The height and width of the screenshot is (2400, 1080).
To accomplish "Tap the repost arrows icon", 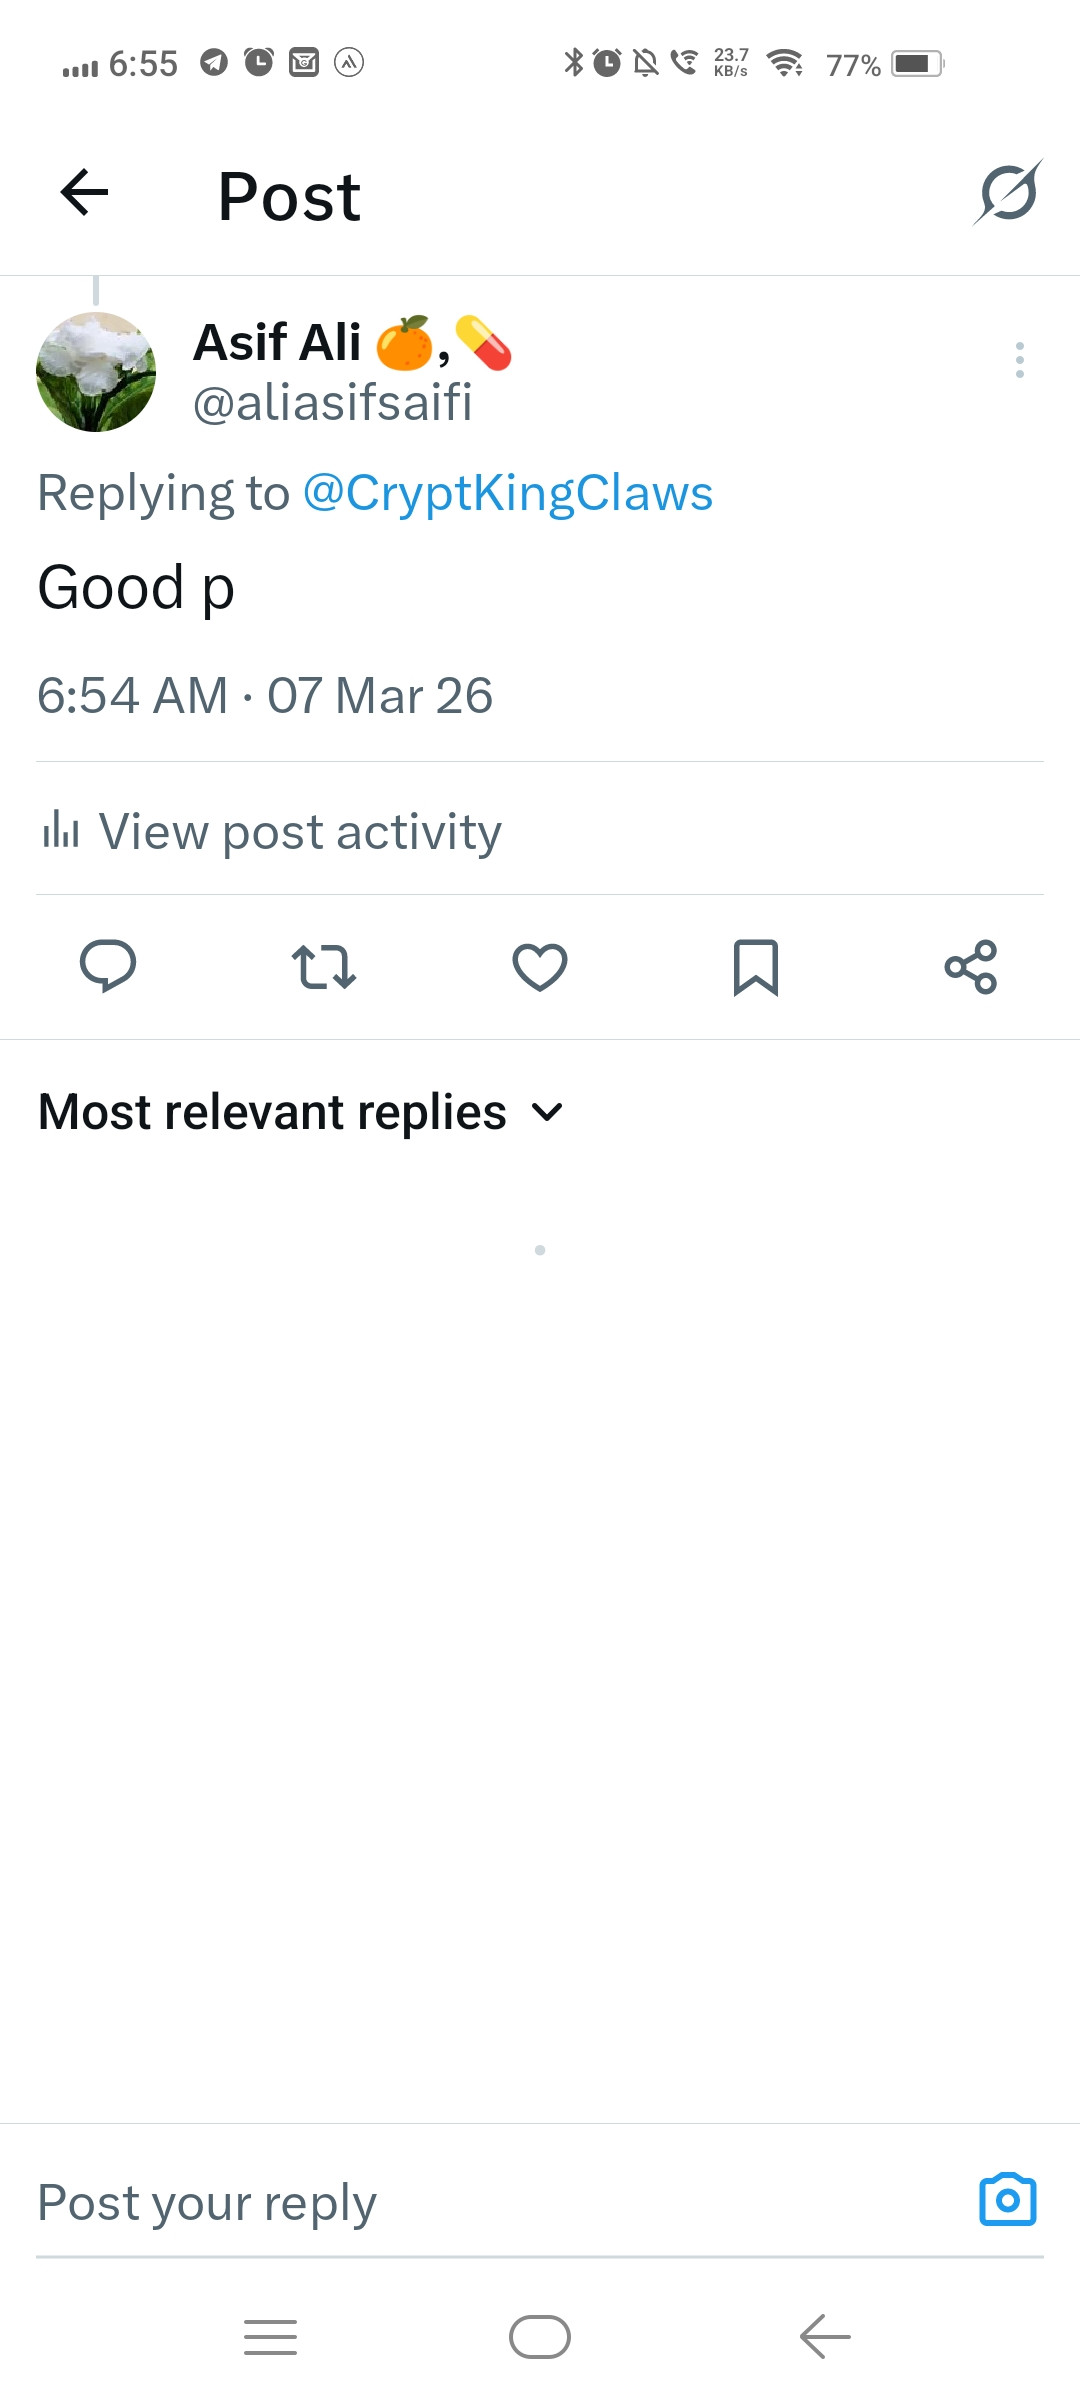I will tap(324, 967).
